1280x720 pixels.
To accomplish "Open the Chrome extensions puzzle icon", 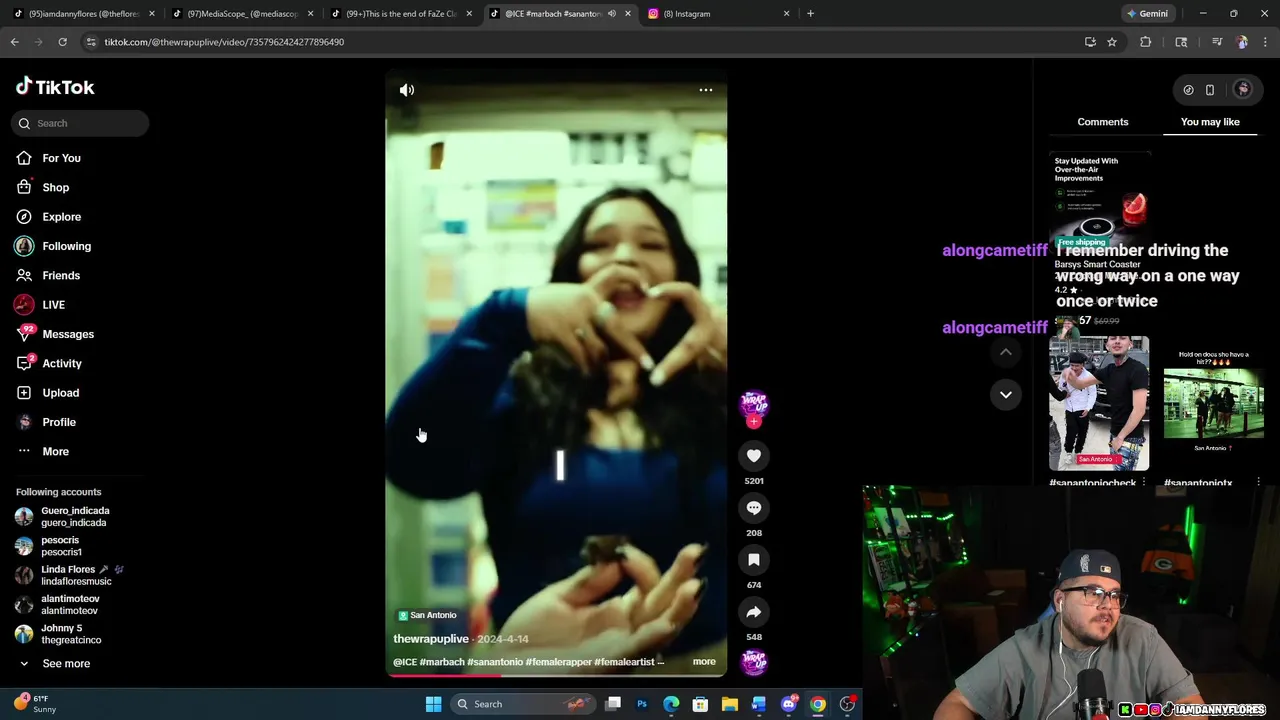I will [1146, 42].
